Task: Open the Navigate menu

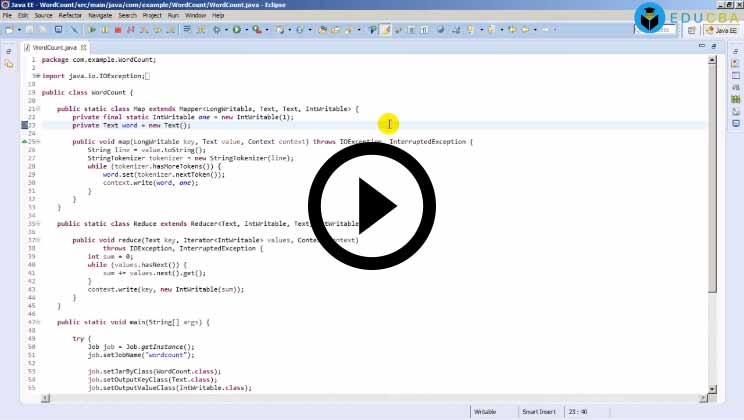Action: click(100, 16)
